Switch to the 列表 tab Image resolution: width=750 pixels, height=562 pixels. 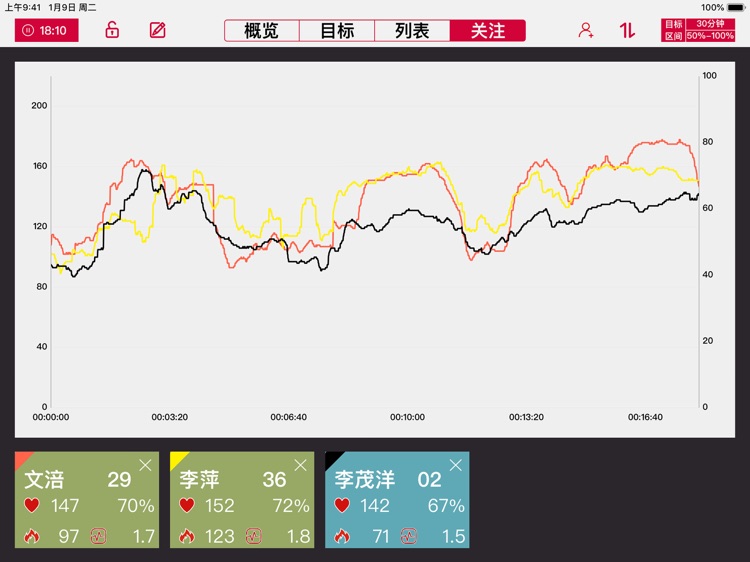412,31
